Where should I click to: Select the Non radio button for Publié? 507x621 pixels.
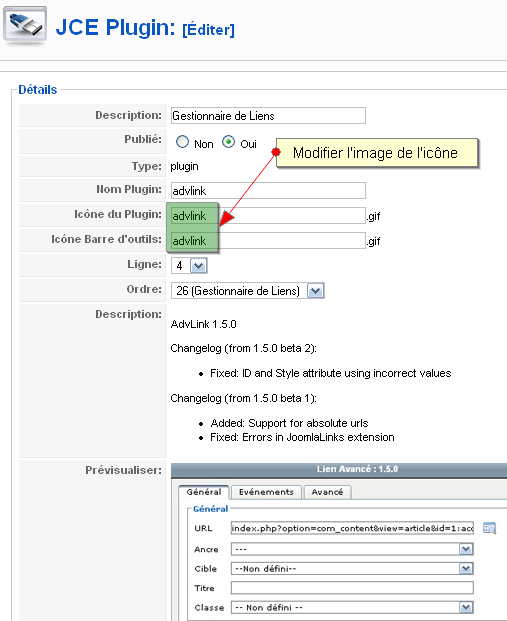[182, 142]
